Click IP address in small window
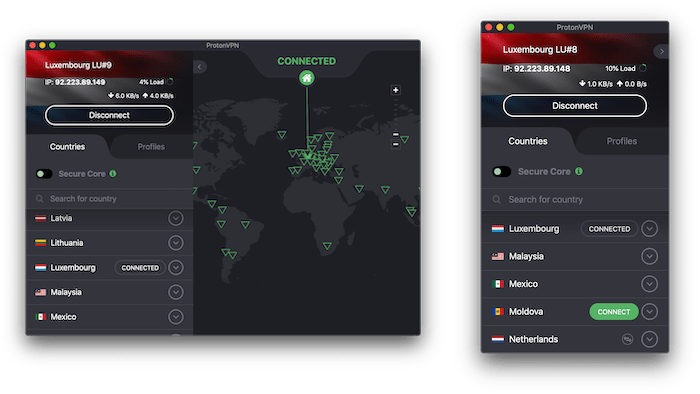The height and width of the screenshot is (394, 700). pos(536,69)
